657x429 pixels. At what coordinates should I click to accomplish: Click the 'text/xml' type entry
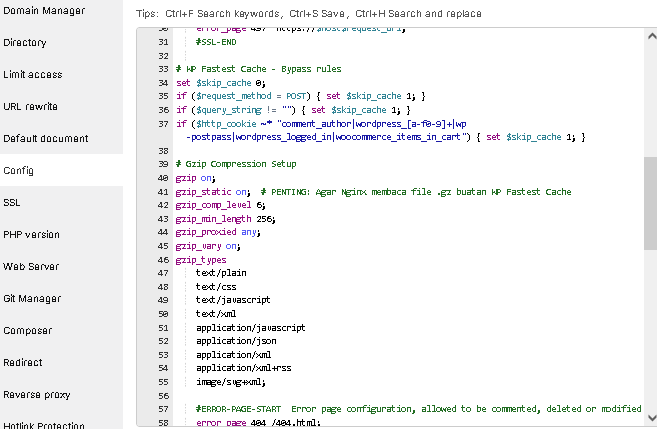[216, 314]
